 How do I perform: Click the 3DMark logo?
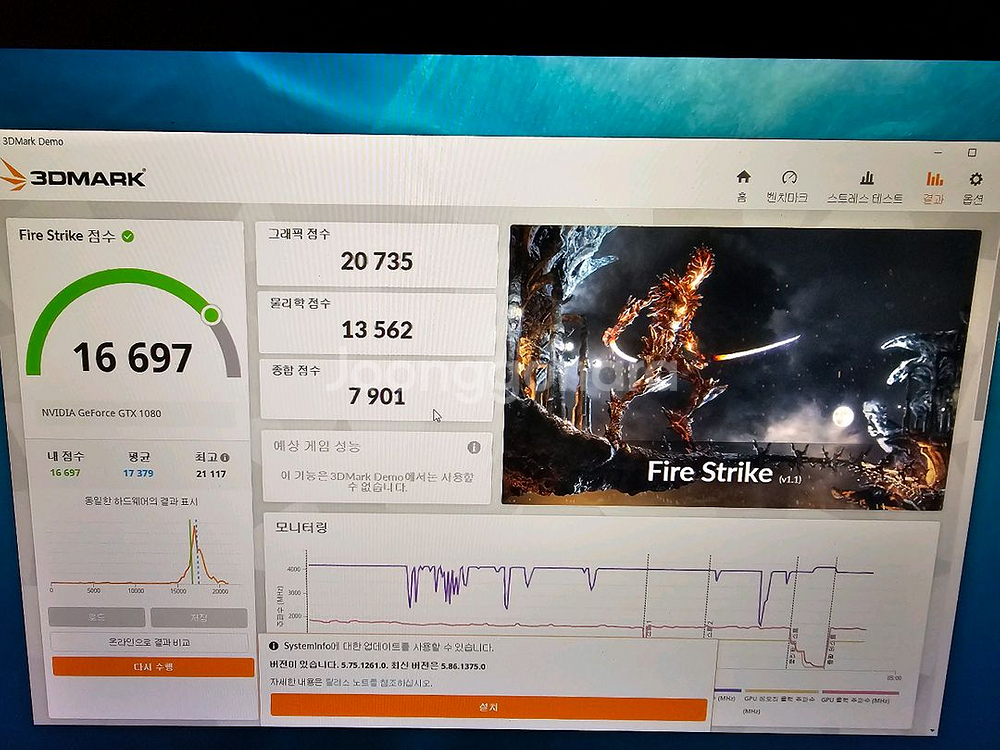73,176
